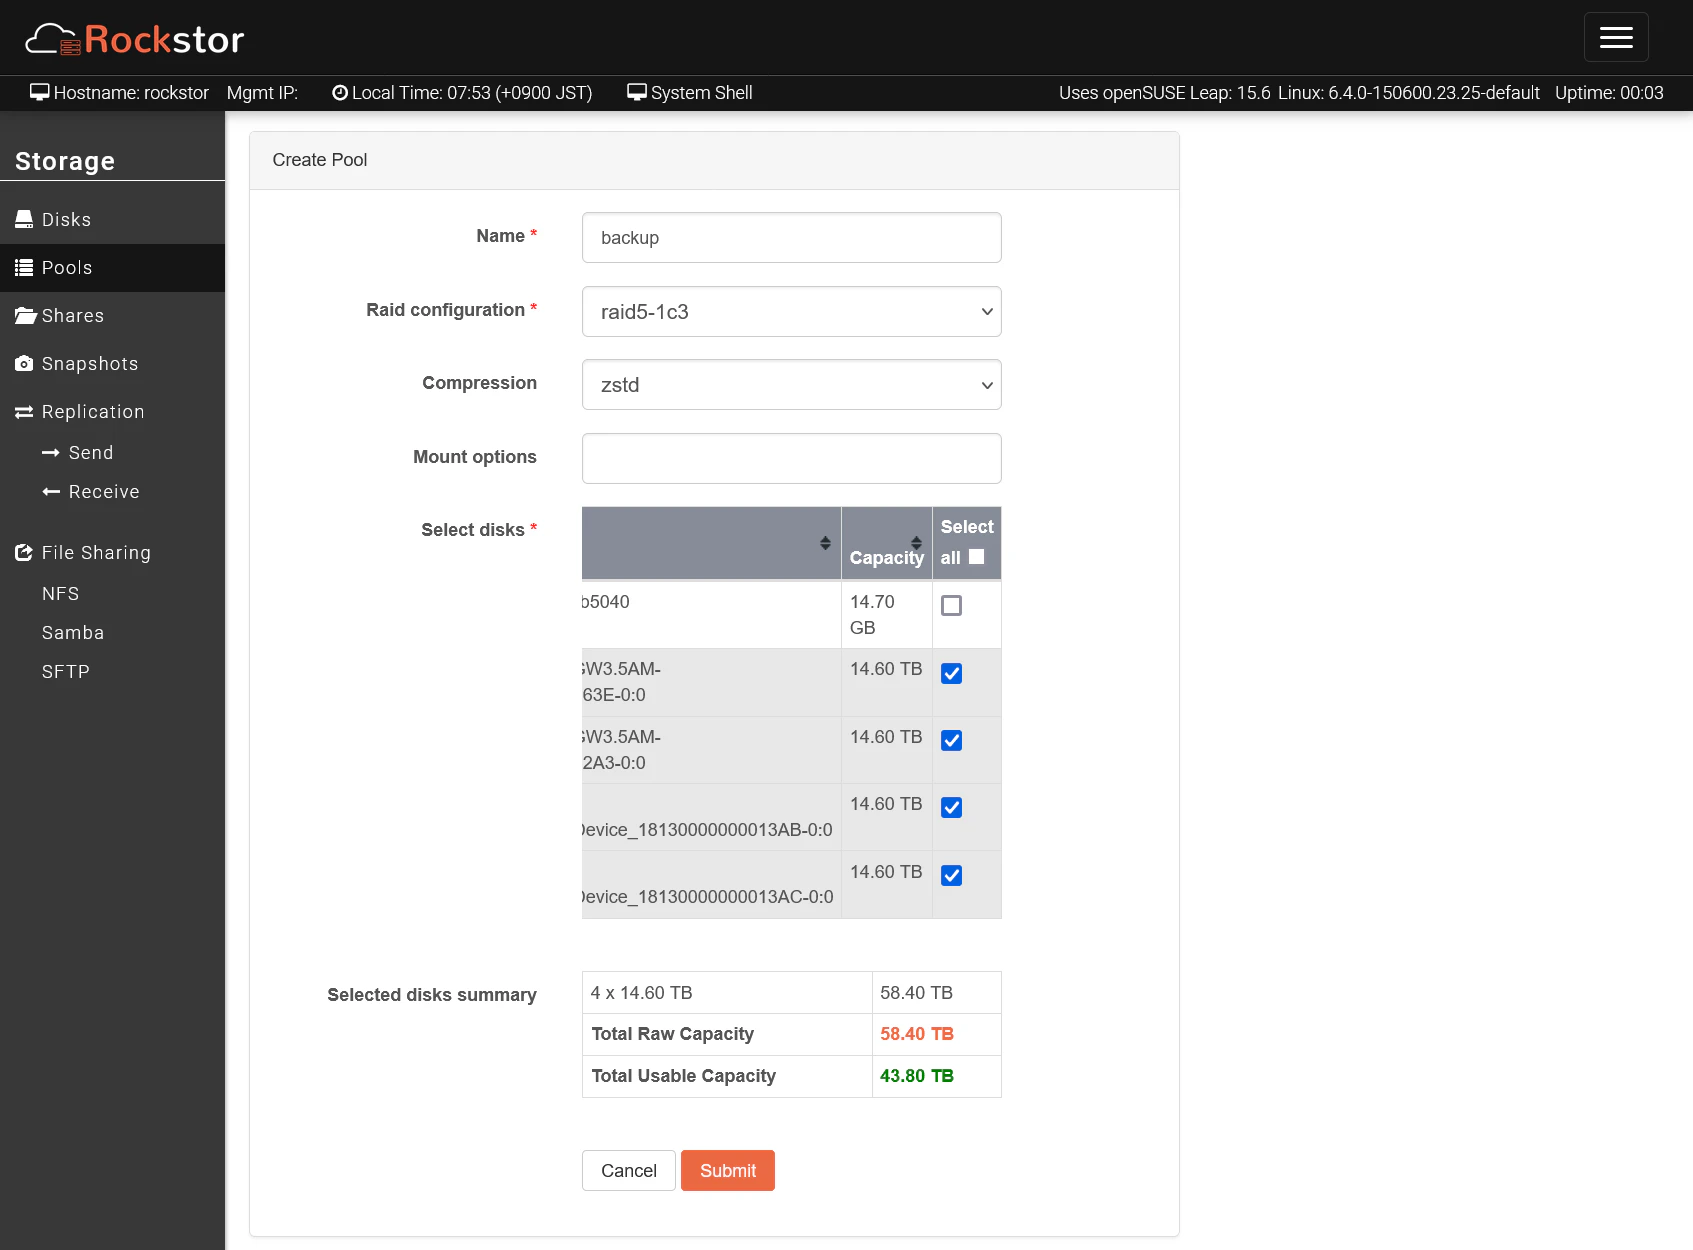Click the 4 x 14.60 TB summary cell
The height and width of the screenshot is (1250, 1693).
coord(727,993)
